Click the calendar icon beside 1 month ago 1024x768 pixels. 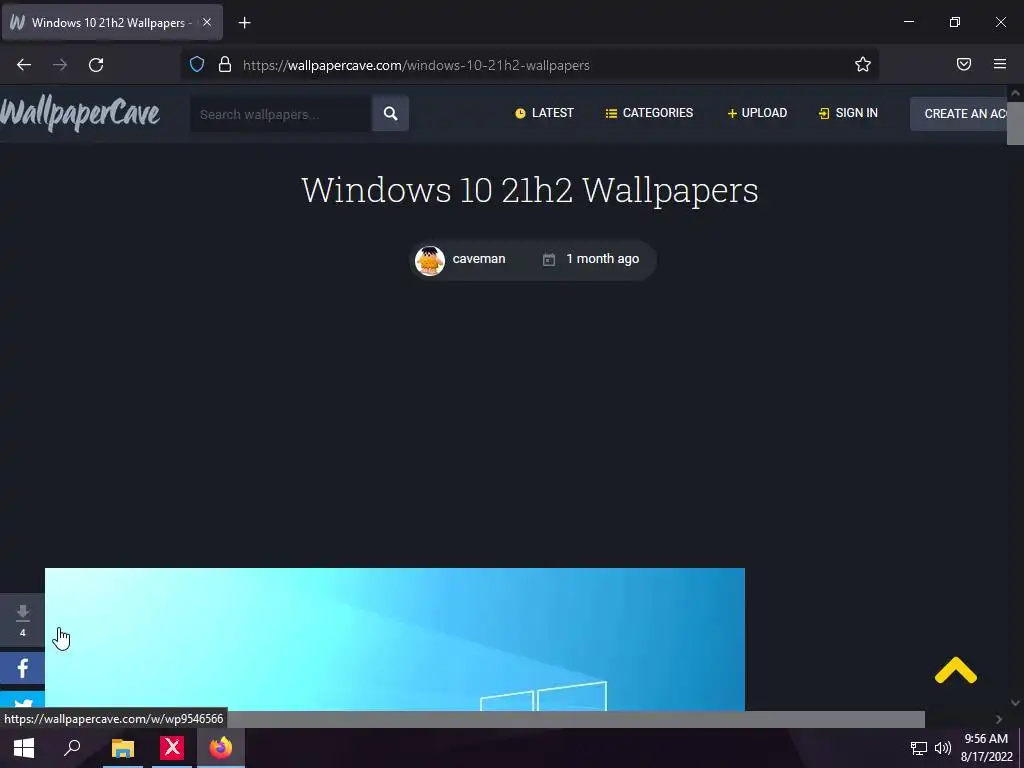click(x=549, y=259)
